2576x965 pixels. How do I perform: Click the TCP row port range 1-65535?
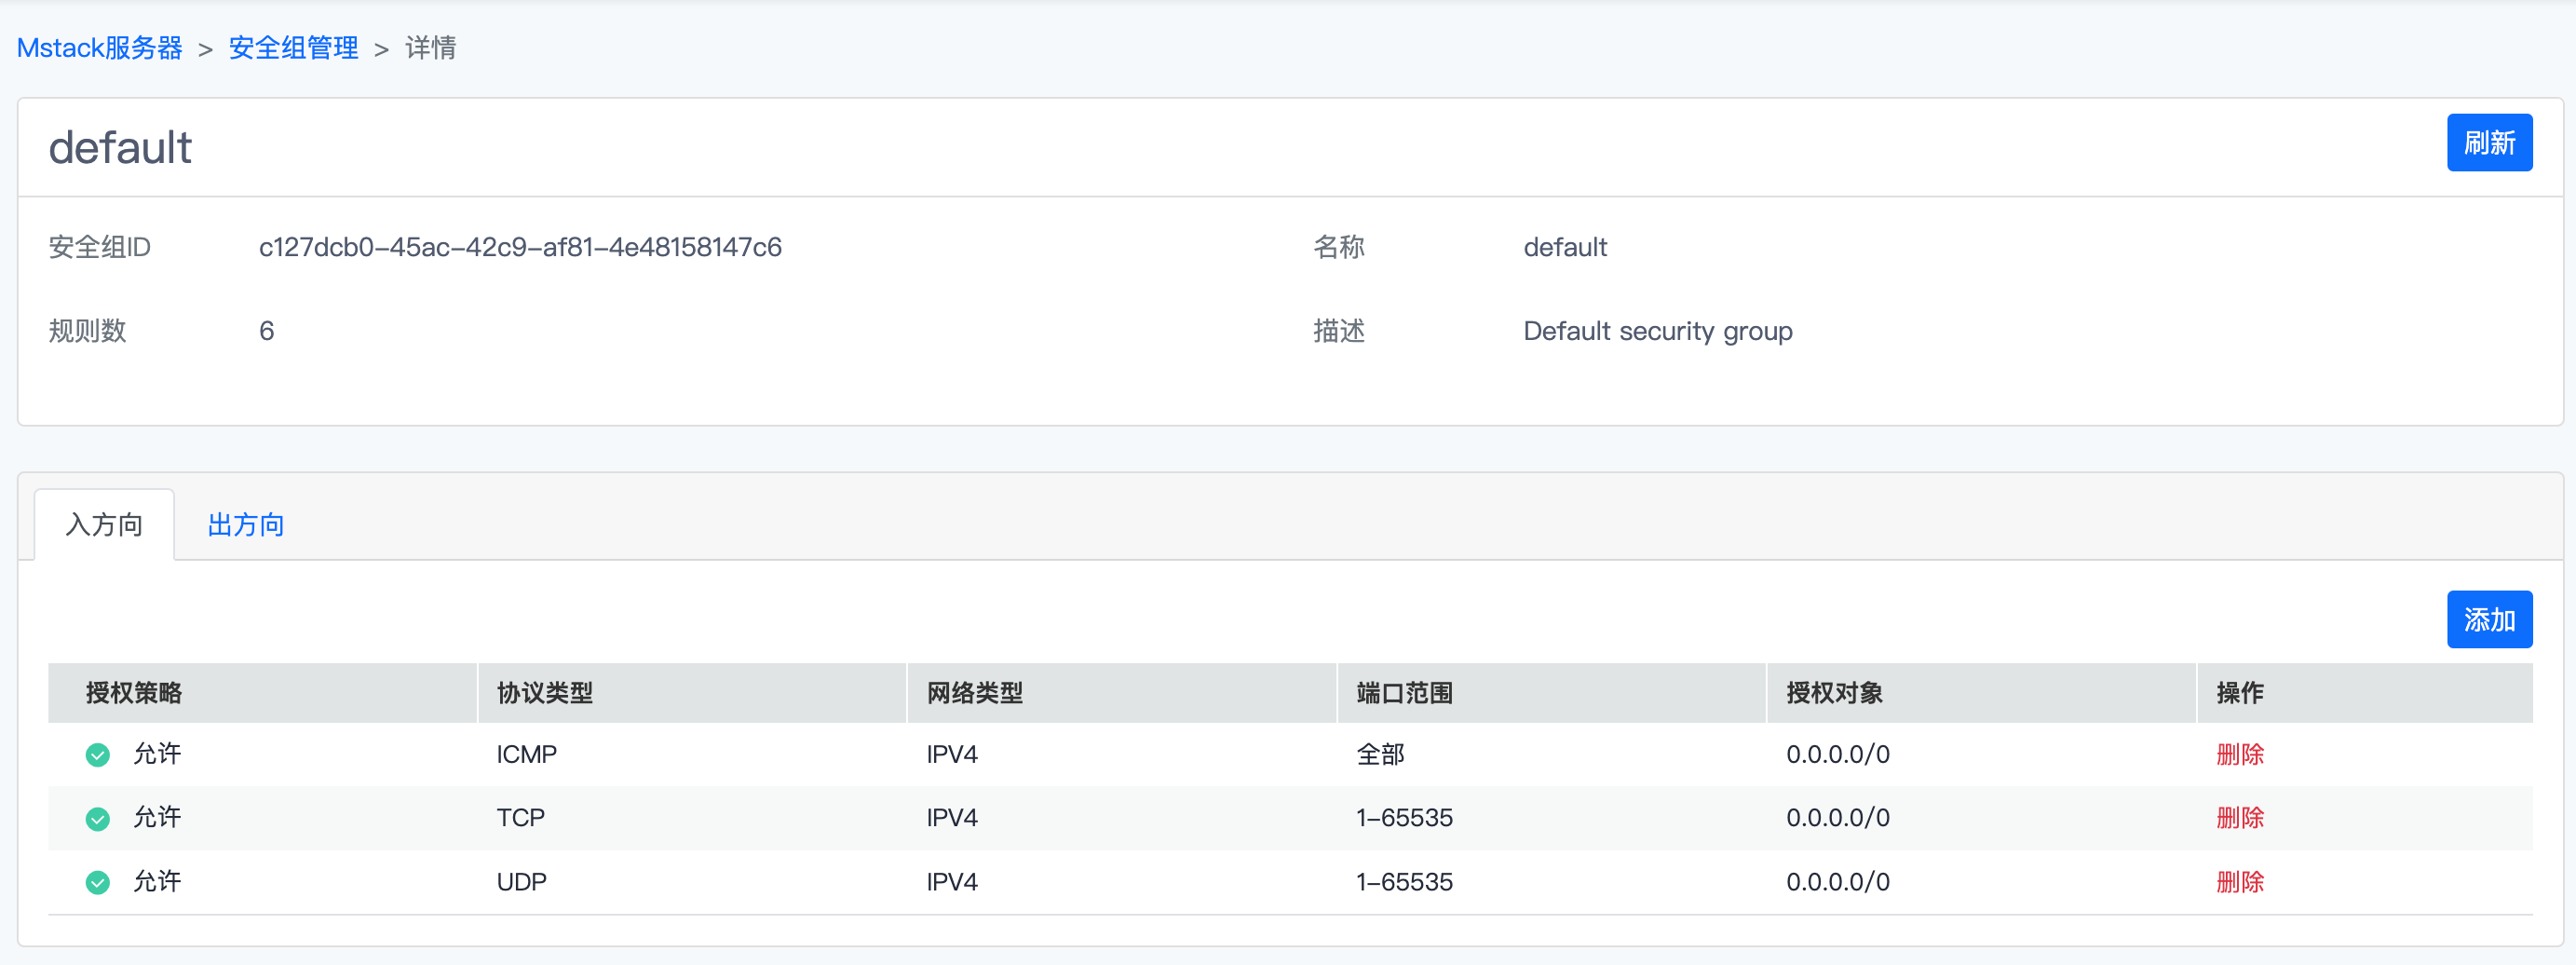[1405, 818]
